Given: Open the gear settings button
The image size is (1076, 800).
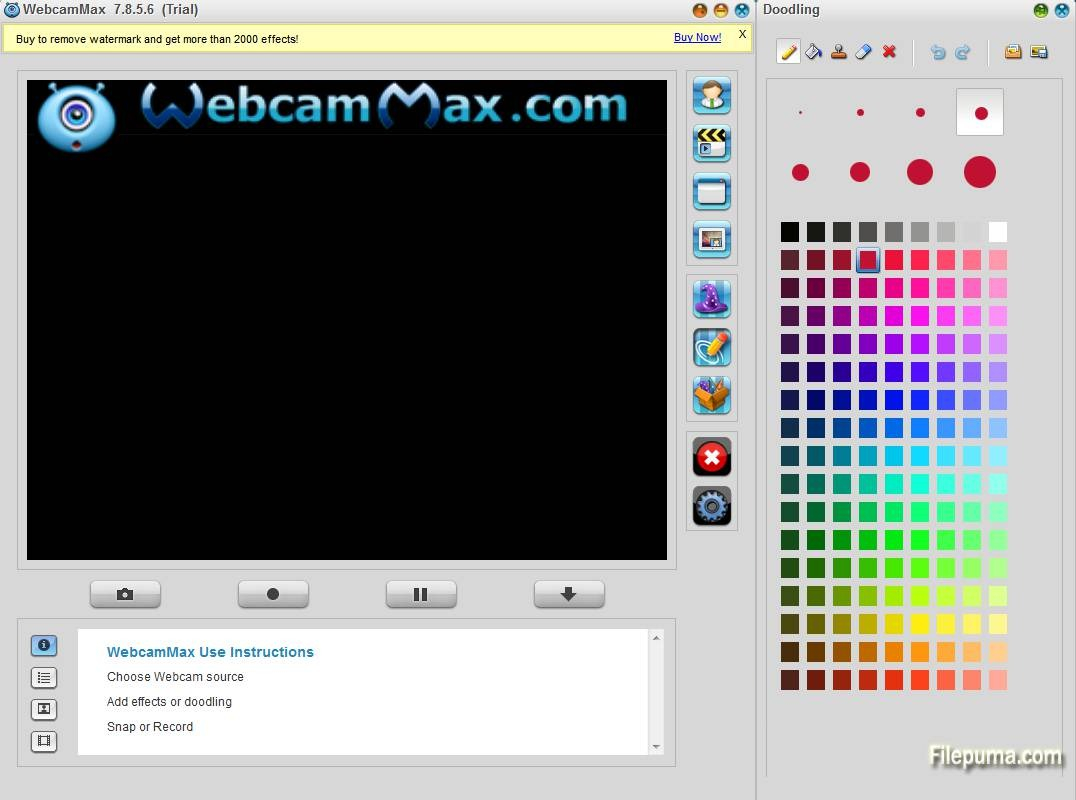Looking at the screenshot, I should pyautogui.click(x=712, y=506).
